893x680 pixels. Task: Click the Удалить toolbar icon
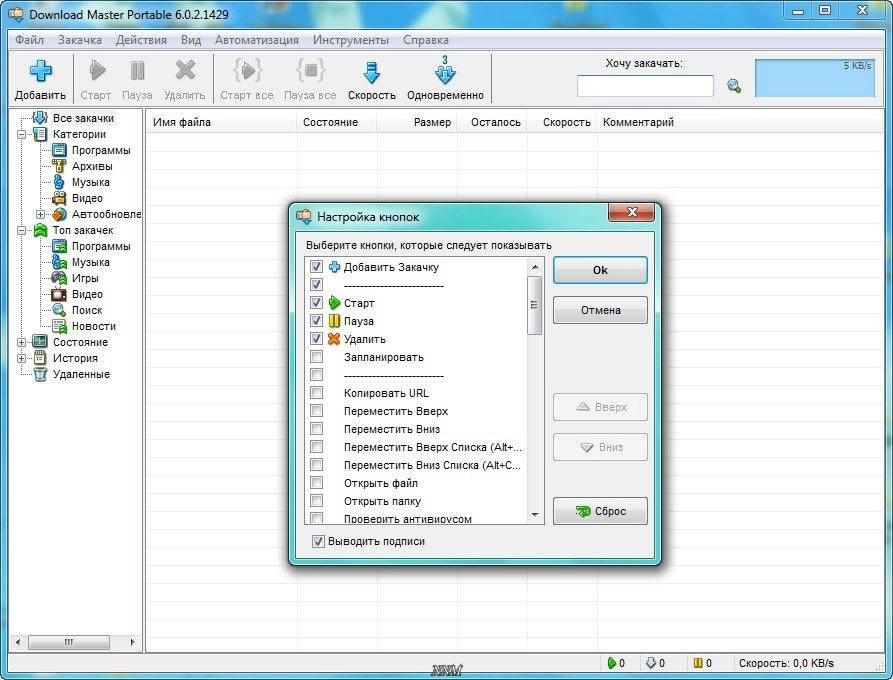(185, 71)
